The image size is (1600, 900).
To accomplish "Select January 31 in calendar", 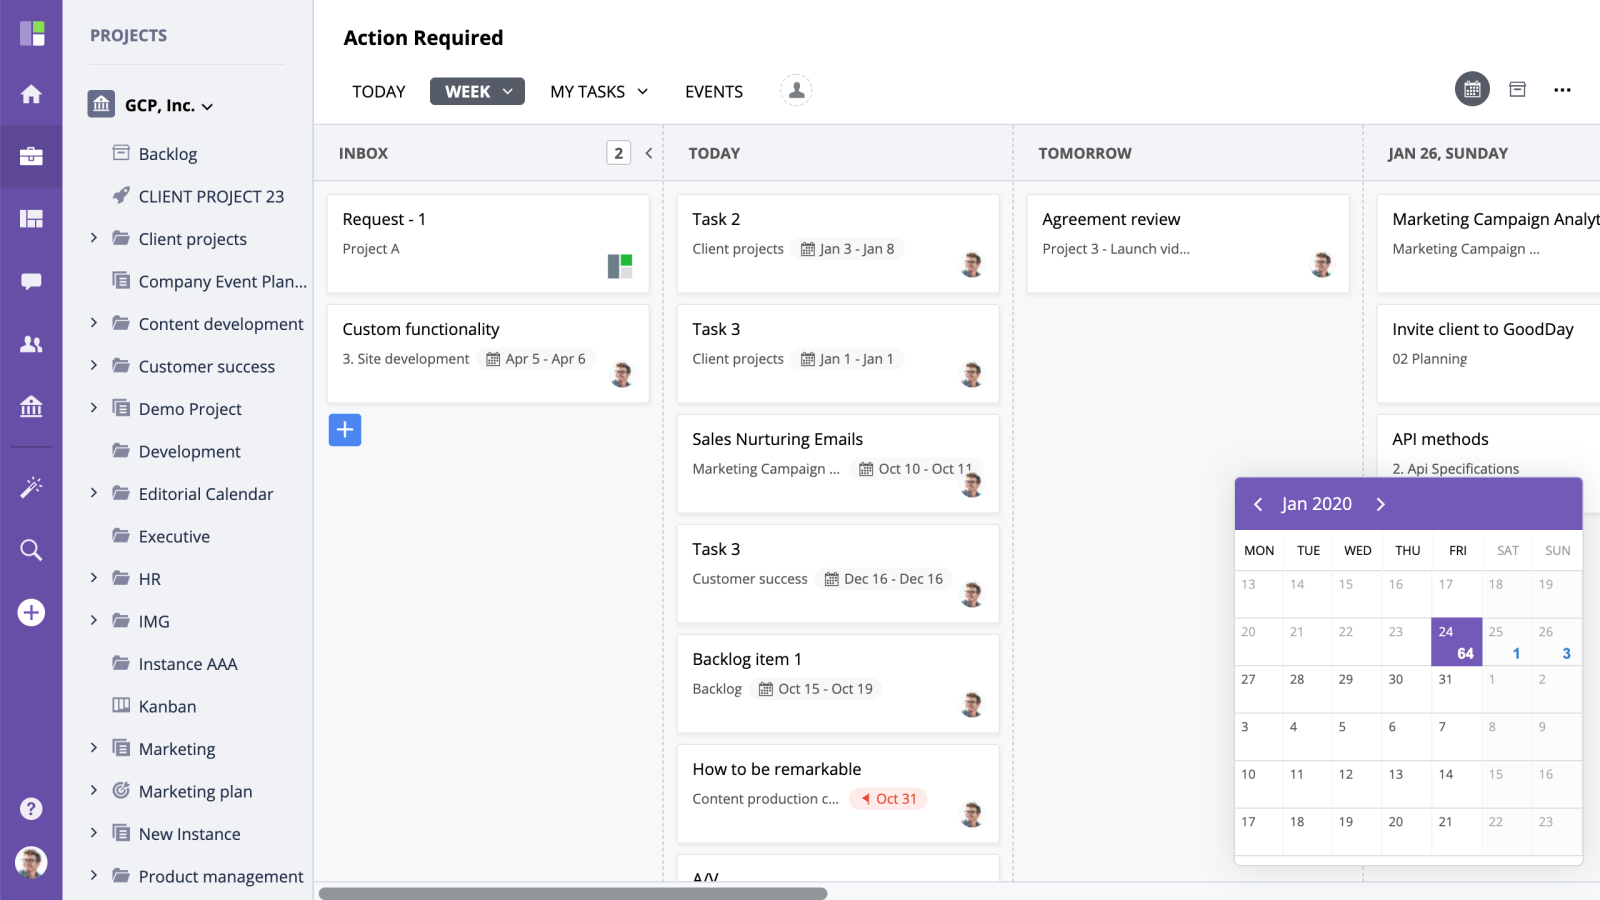I will pyautogui.click(x=1457, y=690).
